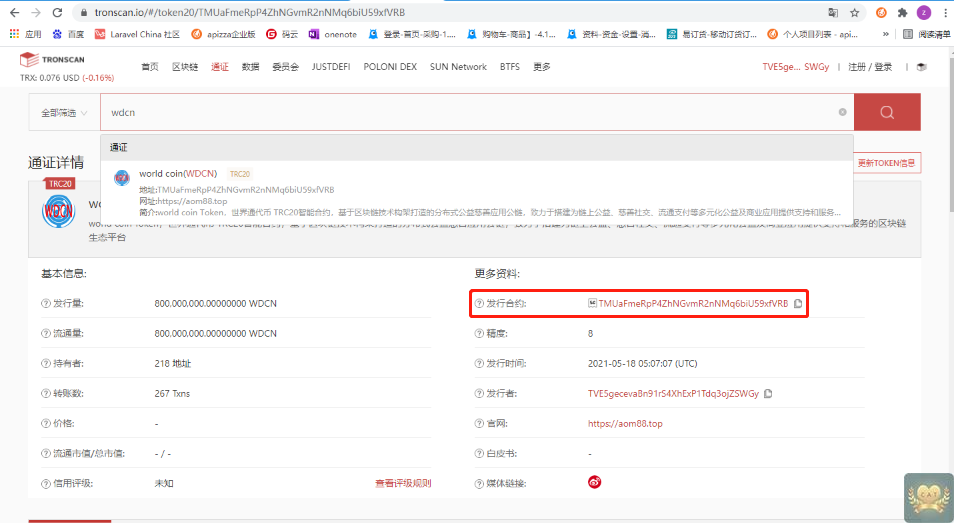954x523 pixels.
Task: Click the 218 地址 holders value
Action: [x=172, y=364]
